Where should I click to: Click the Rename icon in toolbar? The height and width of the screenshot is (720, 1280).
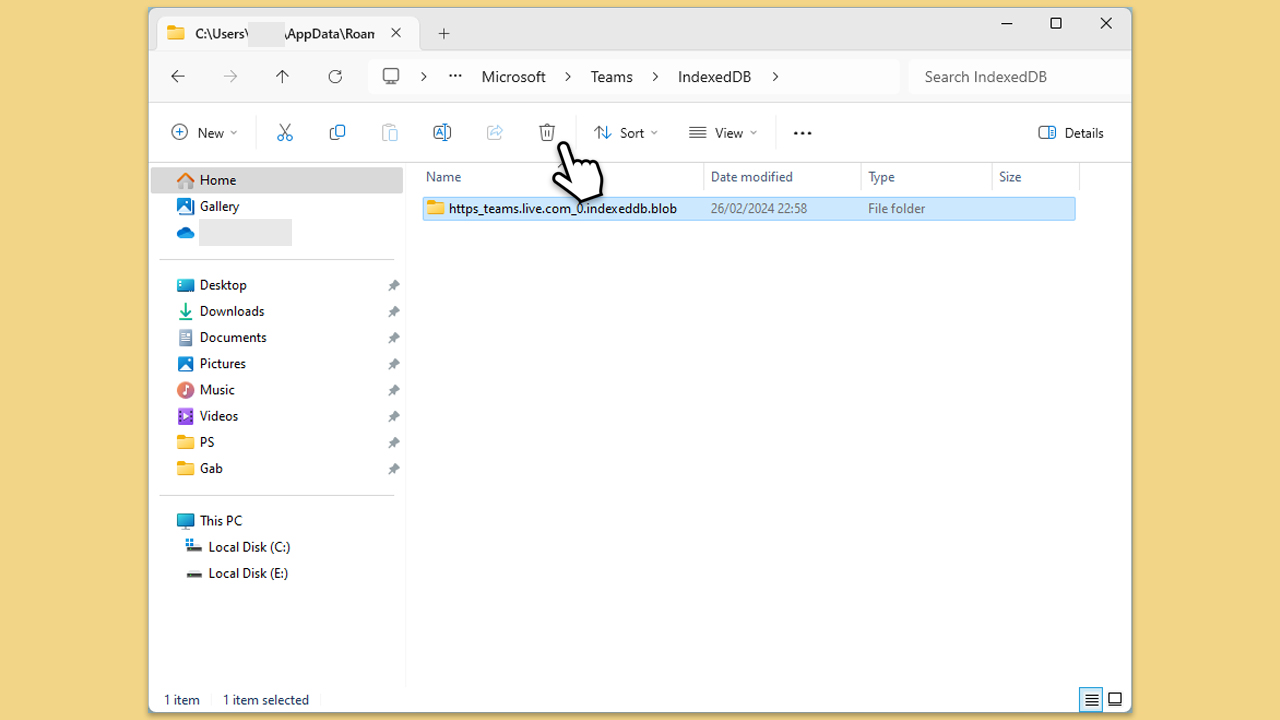pos(442,133)
